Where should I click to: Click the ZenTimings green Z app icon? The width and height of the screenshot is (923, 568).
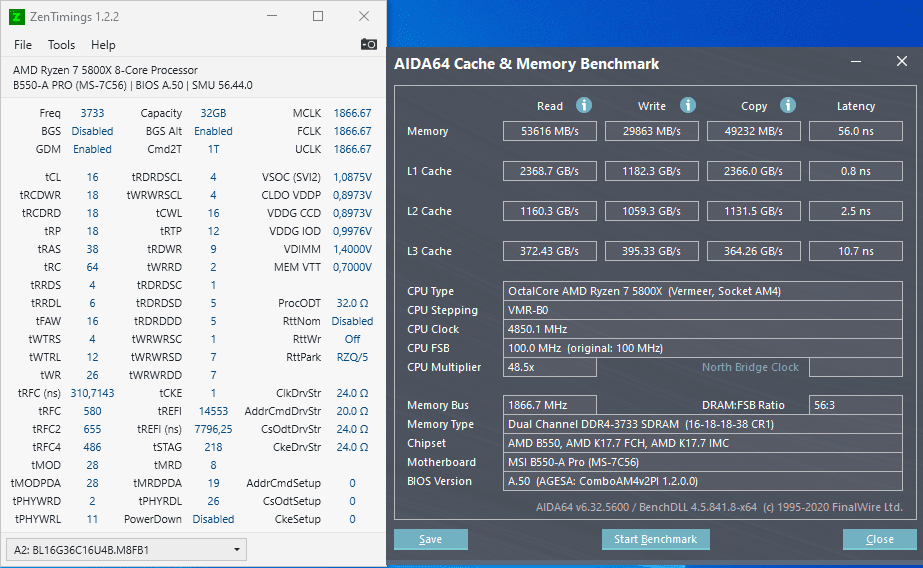(x=16, y=16)
